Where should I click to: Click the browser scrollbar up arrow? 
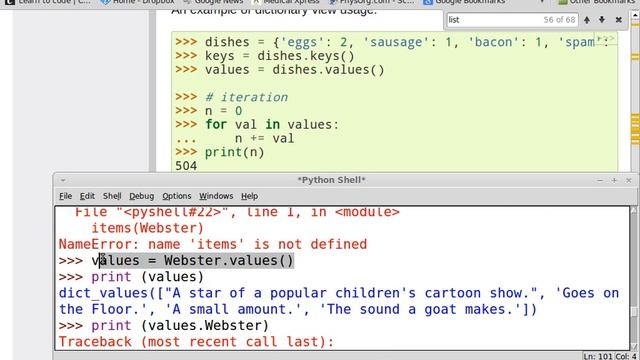(635, 16)
